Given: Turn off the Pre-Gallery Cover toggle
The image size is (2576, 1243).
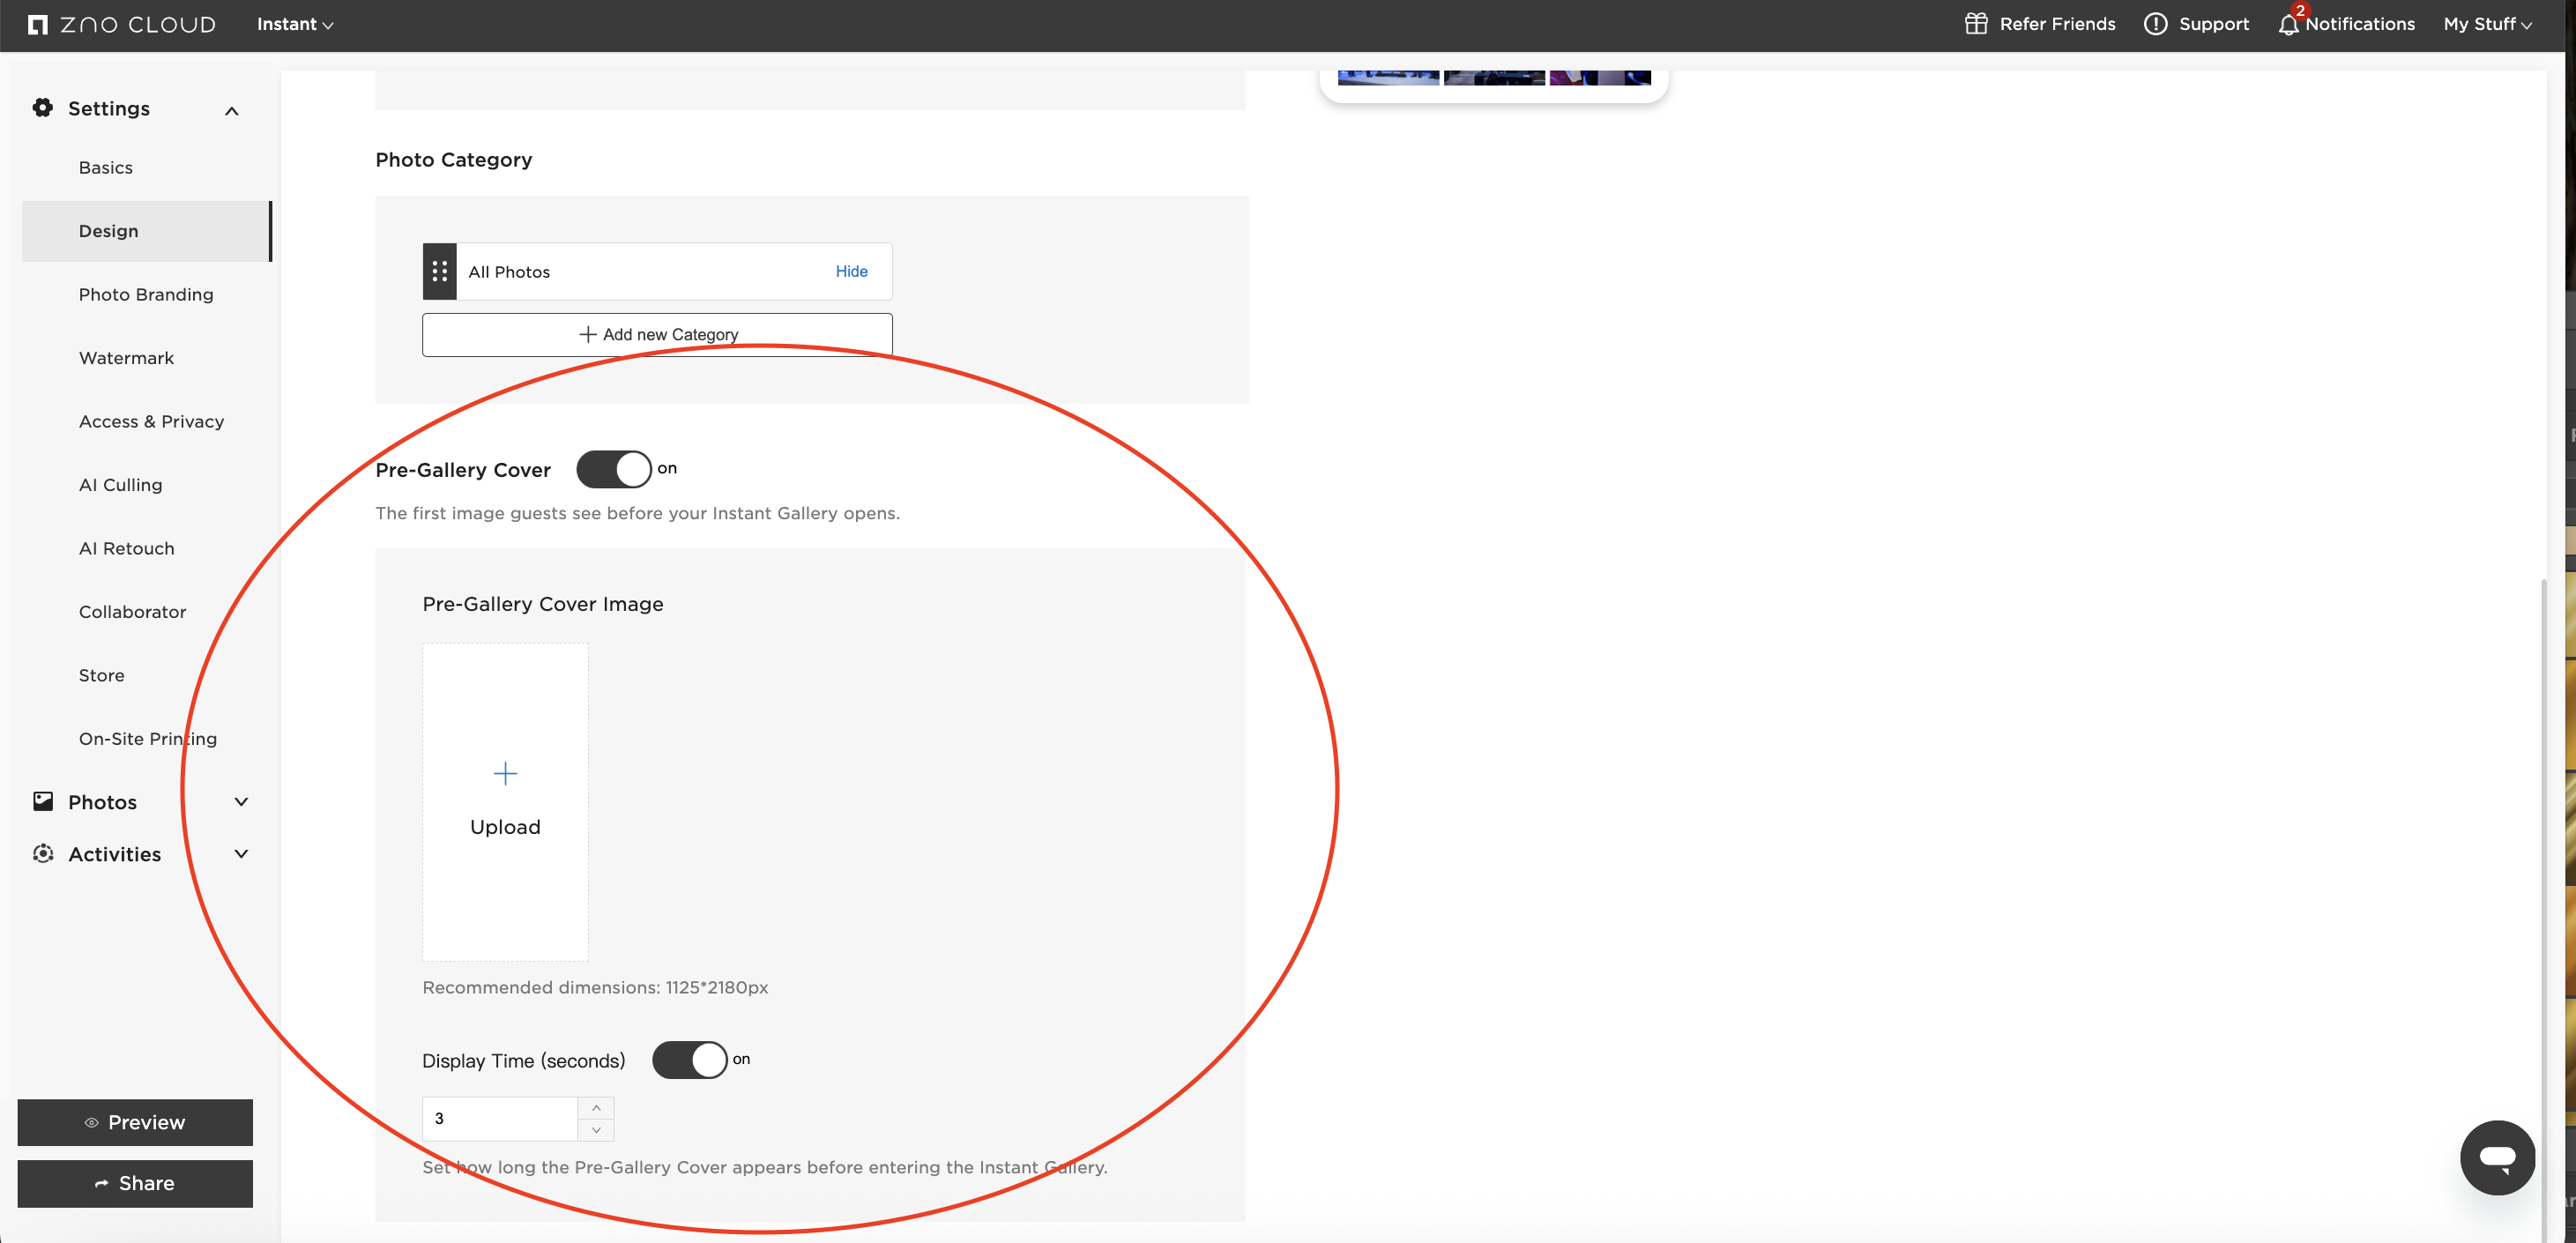Looking at the screenshot, I should click(x=613, y=469).
